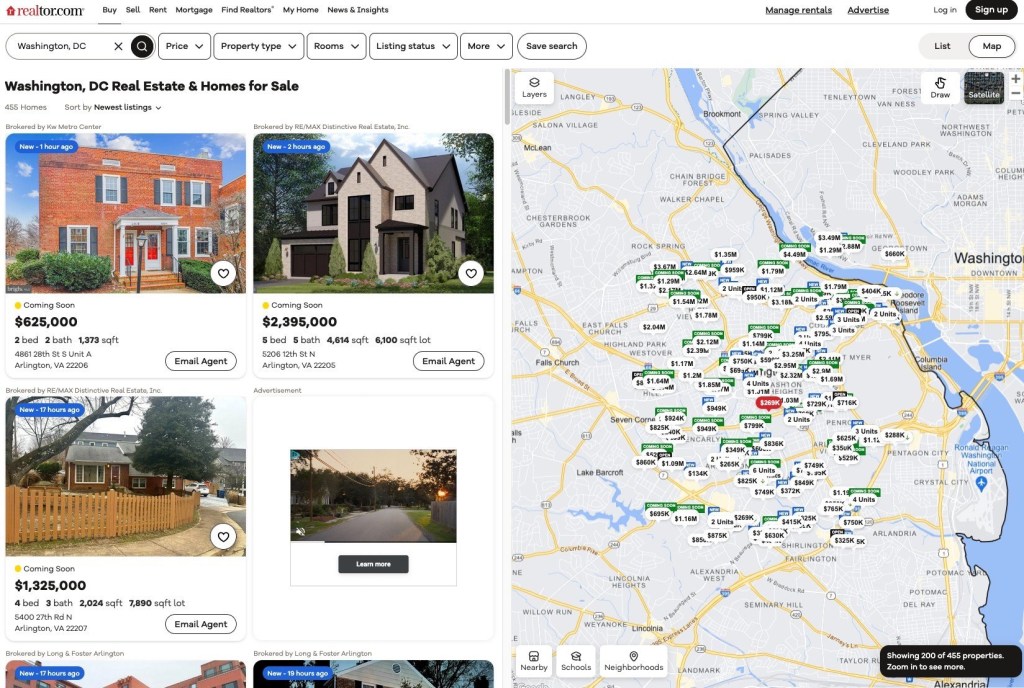The height and width of the screenshot is (688, 1024).
Task: Select the Map view toggle
Action: pos(991,46)
